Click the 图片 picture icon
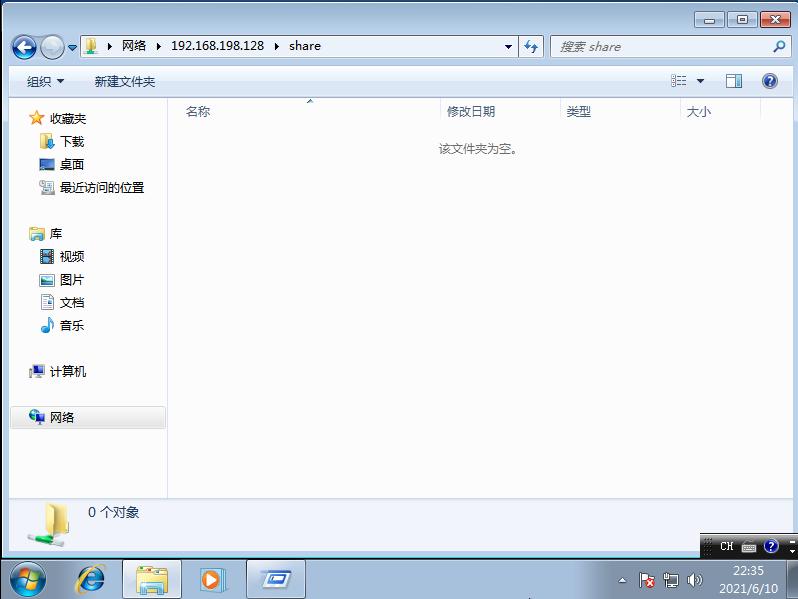The height and width of the screenshot is (599, 798). (x=47, y=280)
